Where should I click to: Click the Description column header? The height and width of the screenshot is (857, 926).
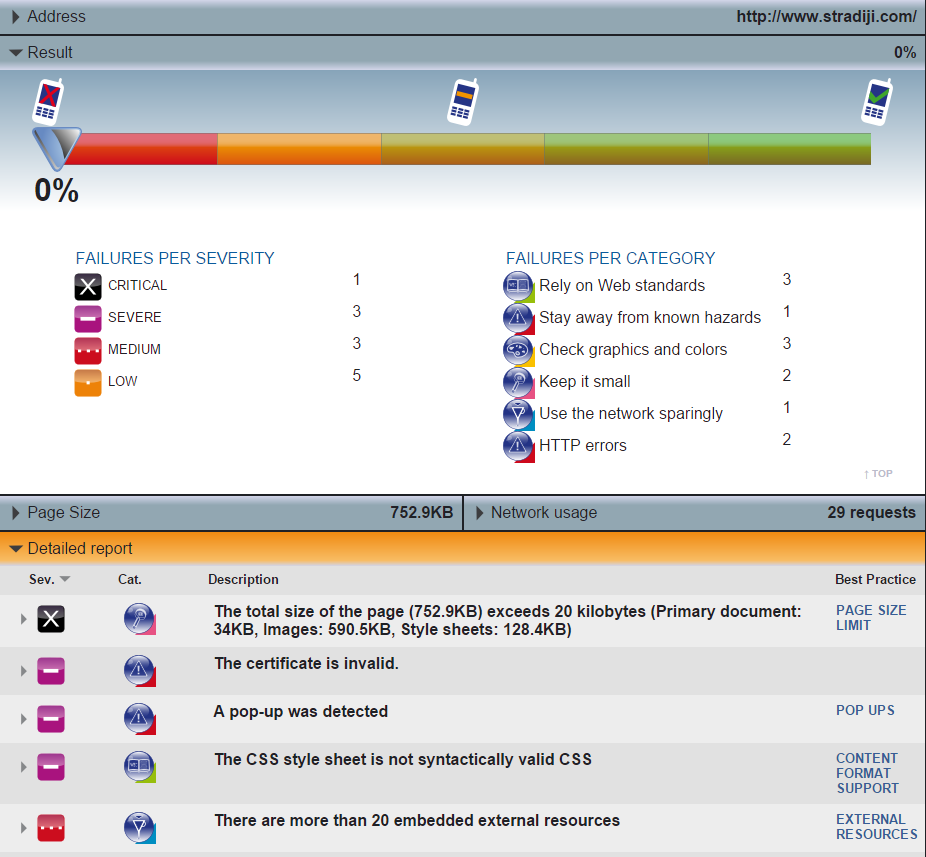tap(243, 579)
